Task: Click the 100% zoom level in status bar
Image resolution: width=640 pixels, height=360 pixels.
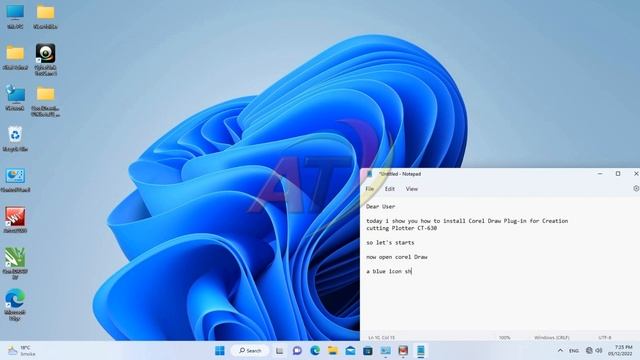Action: point(504,338)
